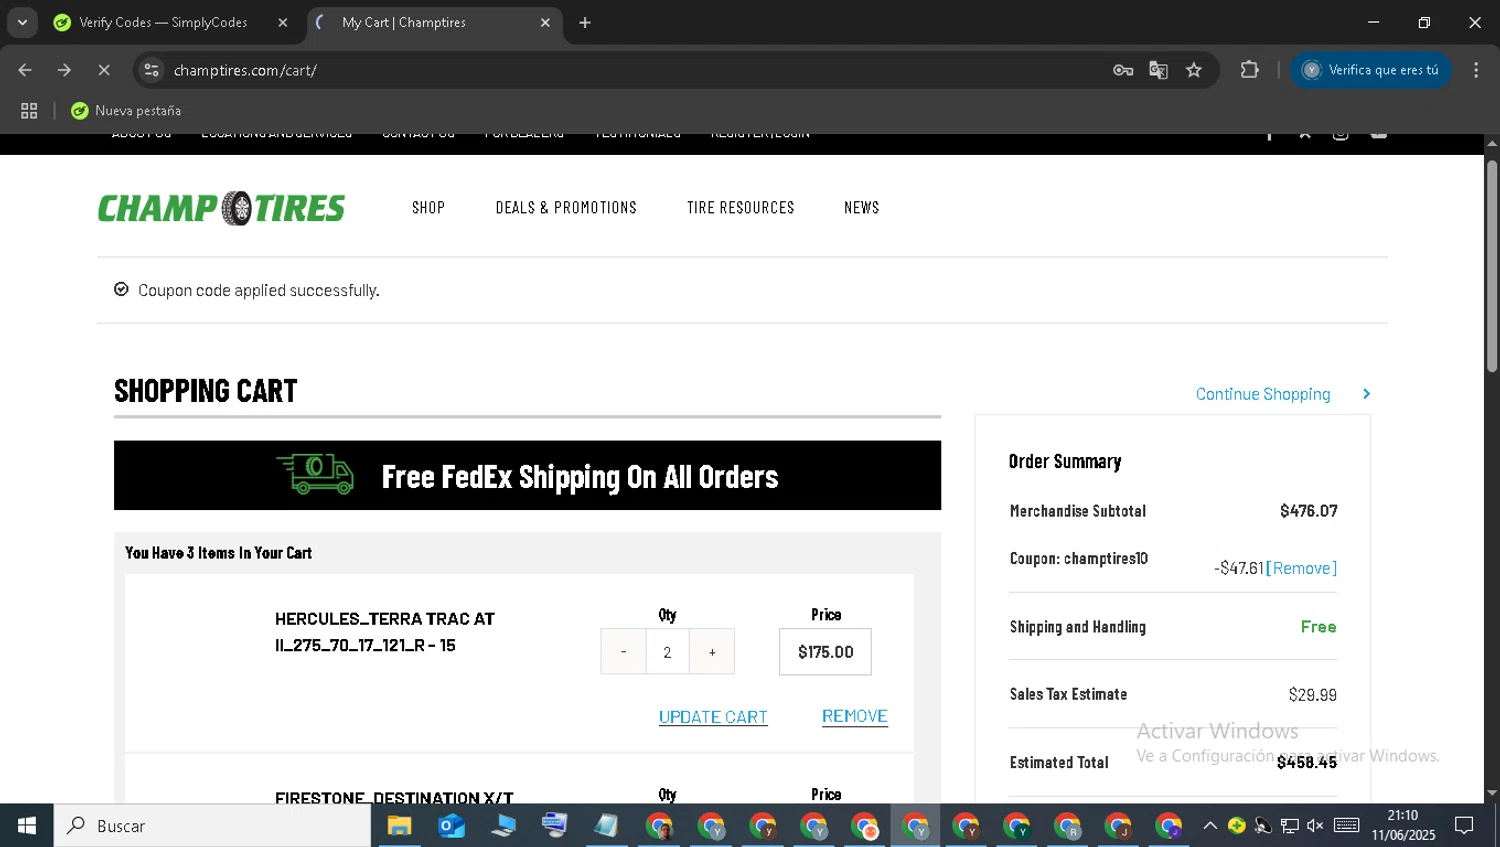Open the touch keyboard tray icon
The width and height of the screenshot is (1500, 847).
tap(1347, 826)
